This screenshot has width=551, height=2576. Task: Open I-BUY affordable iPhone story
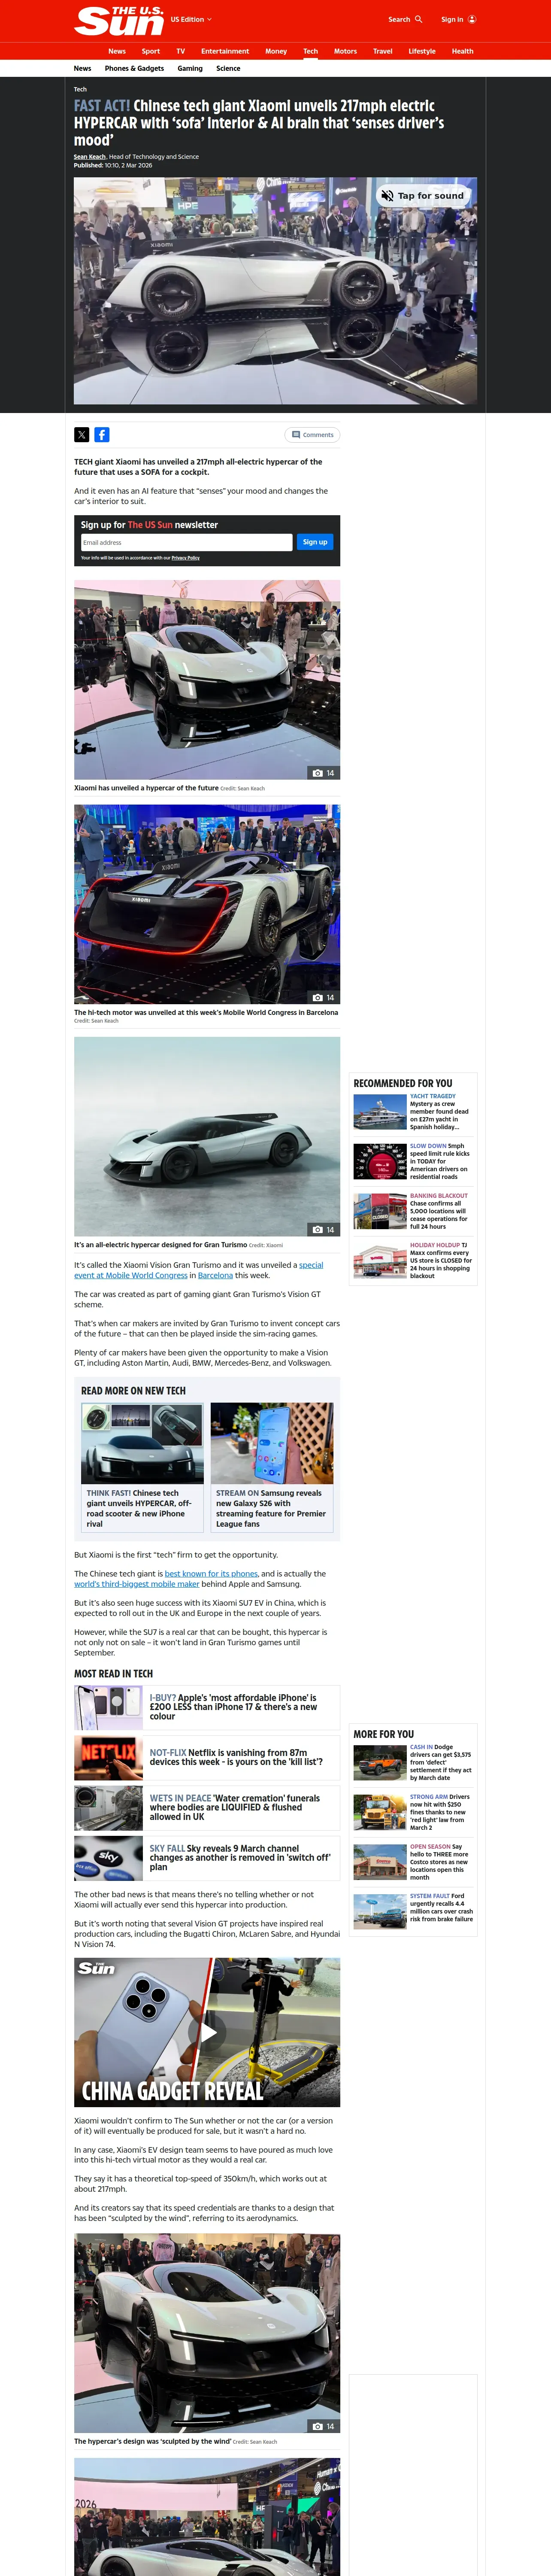tap(207, 1708)
